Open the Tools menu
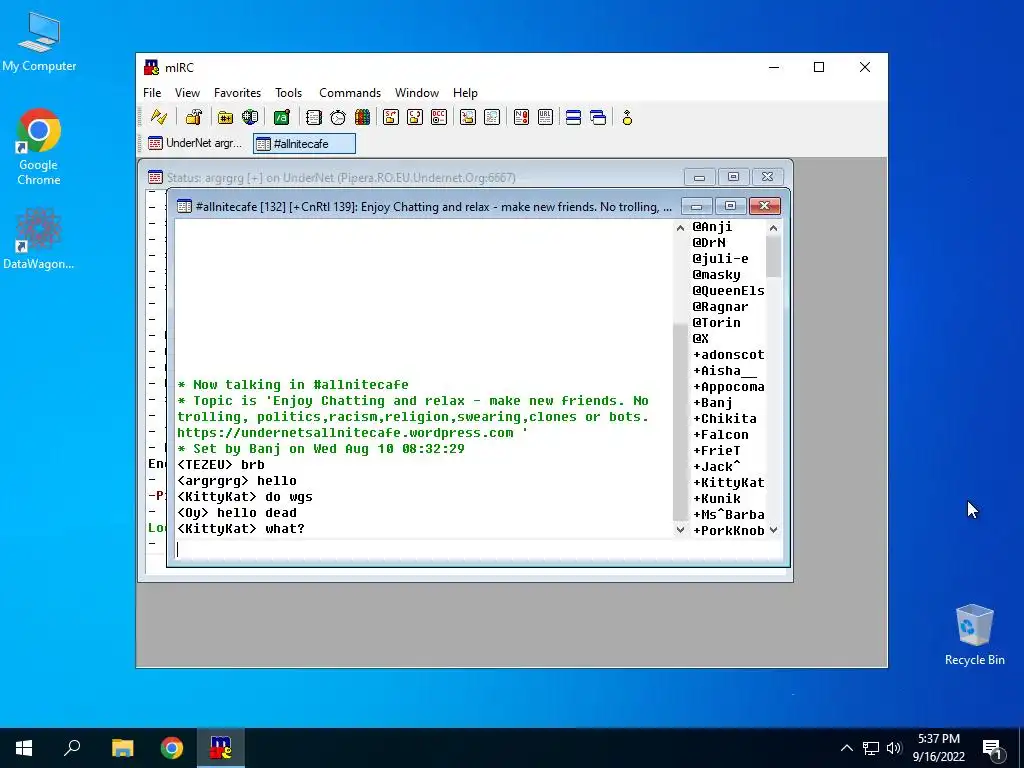 pos(288,93)
